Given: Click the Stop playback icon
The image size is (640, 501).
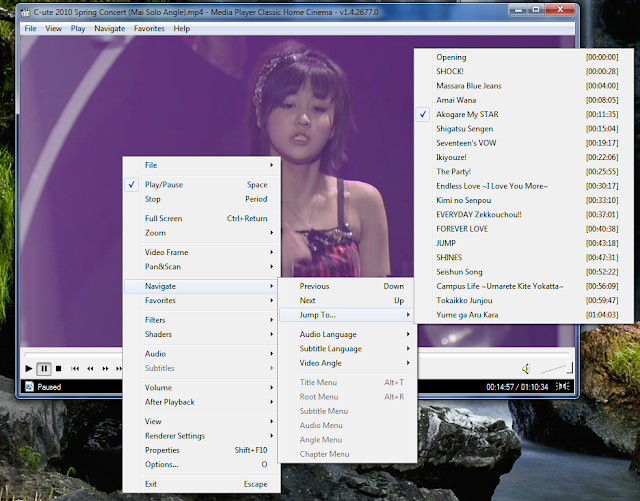Looking at the screenshot, I should (x=58, y=369).
